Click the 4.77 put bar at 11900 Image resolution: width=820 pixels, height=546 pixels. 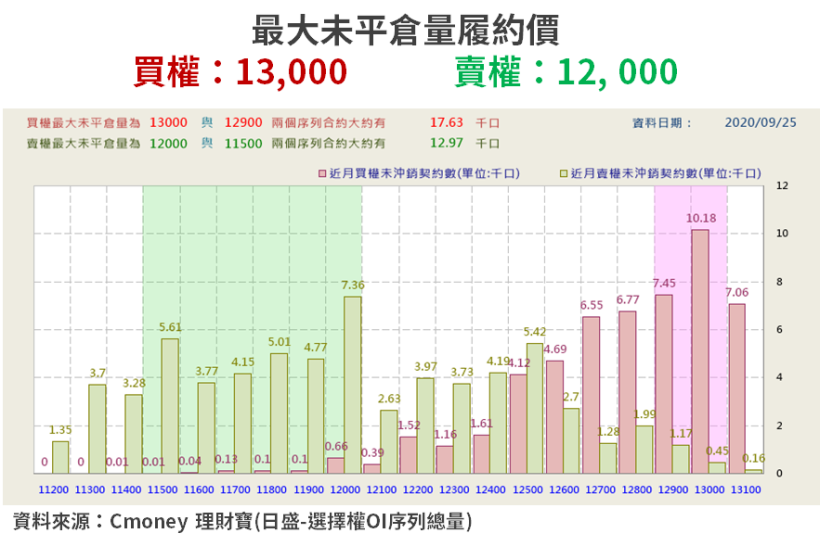pos(315,416)
